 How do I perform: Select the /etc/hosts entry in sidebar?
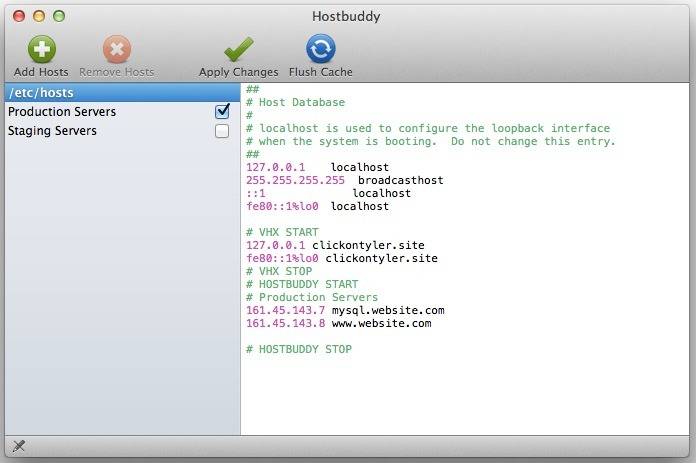(123, 92)
